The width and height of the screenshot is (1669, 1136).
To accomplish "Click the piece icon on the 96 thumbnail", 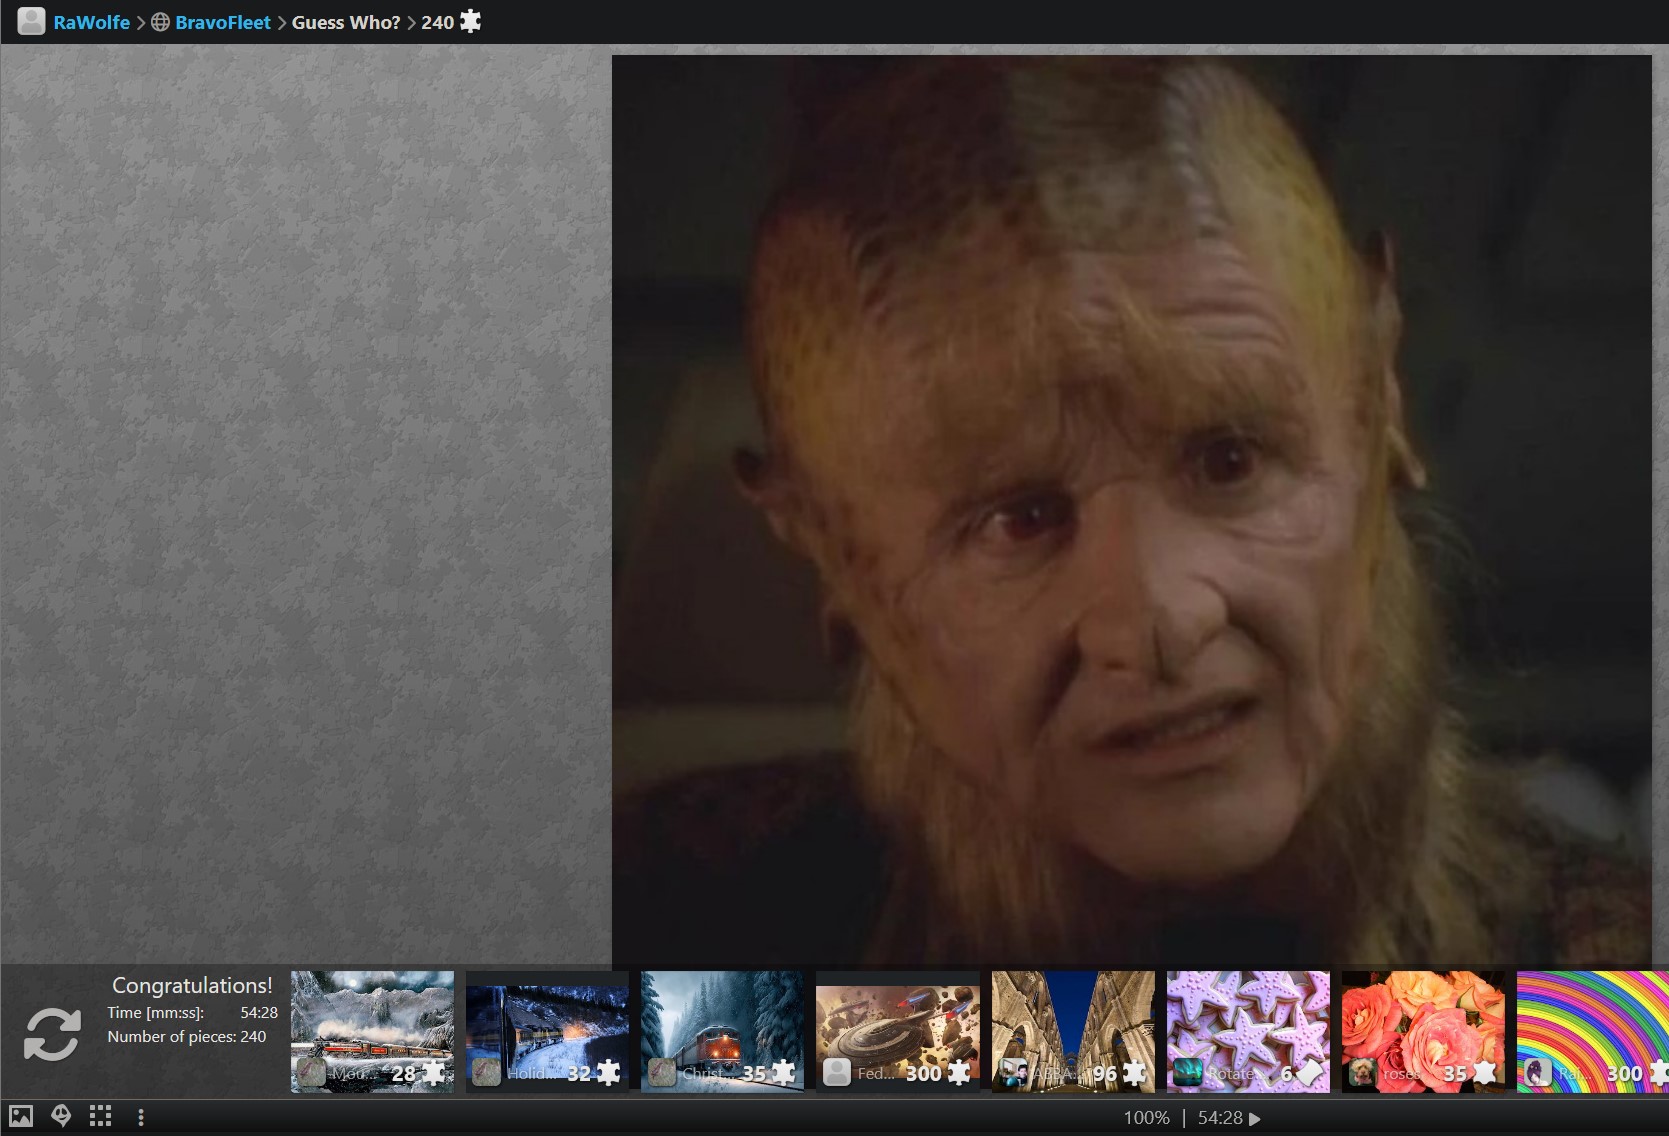I will [1133, 1073].
